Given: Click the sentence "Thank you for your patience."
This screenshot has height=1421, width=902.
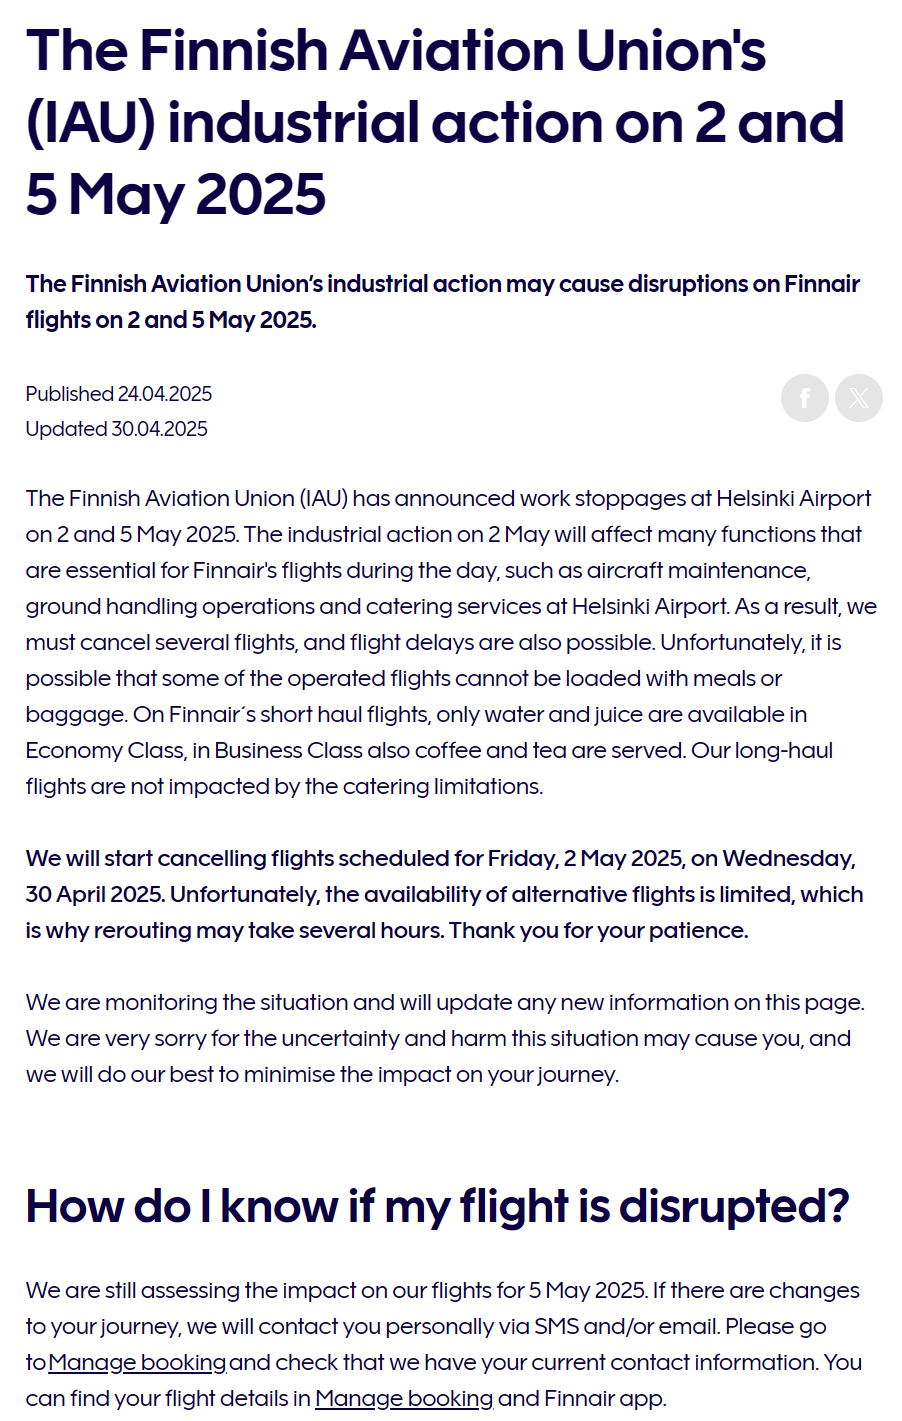Looking at the screenshot, I should tap(598, 930).
